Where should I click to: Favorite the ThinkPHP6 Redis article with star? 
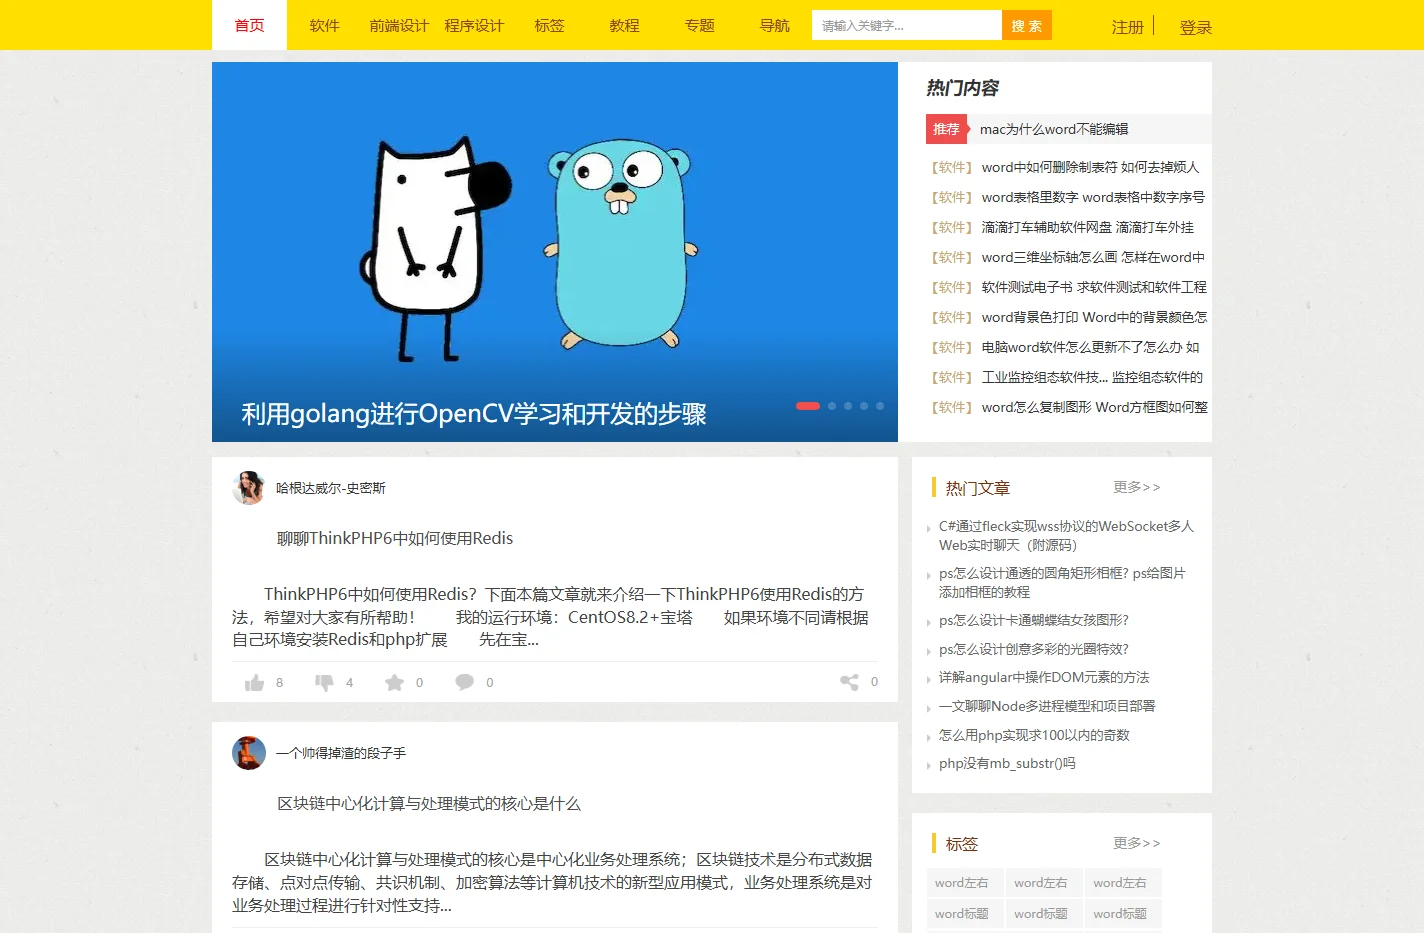[x=395, y=682]
